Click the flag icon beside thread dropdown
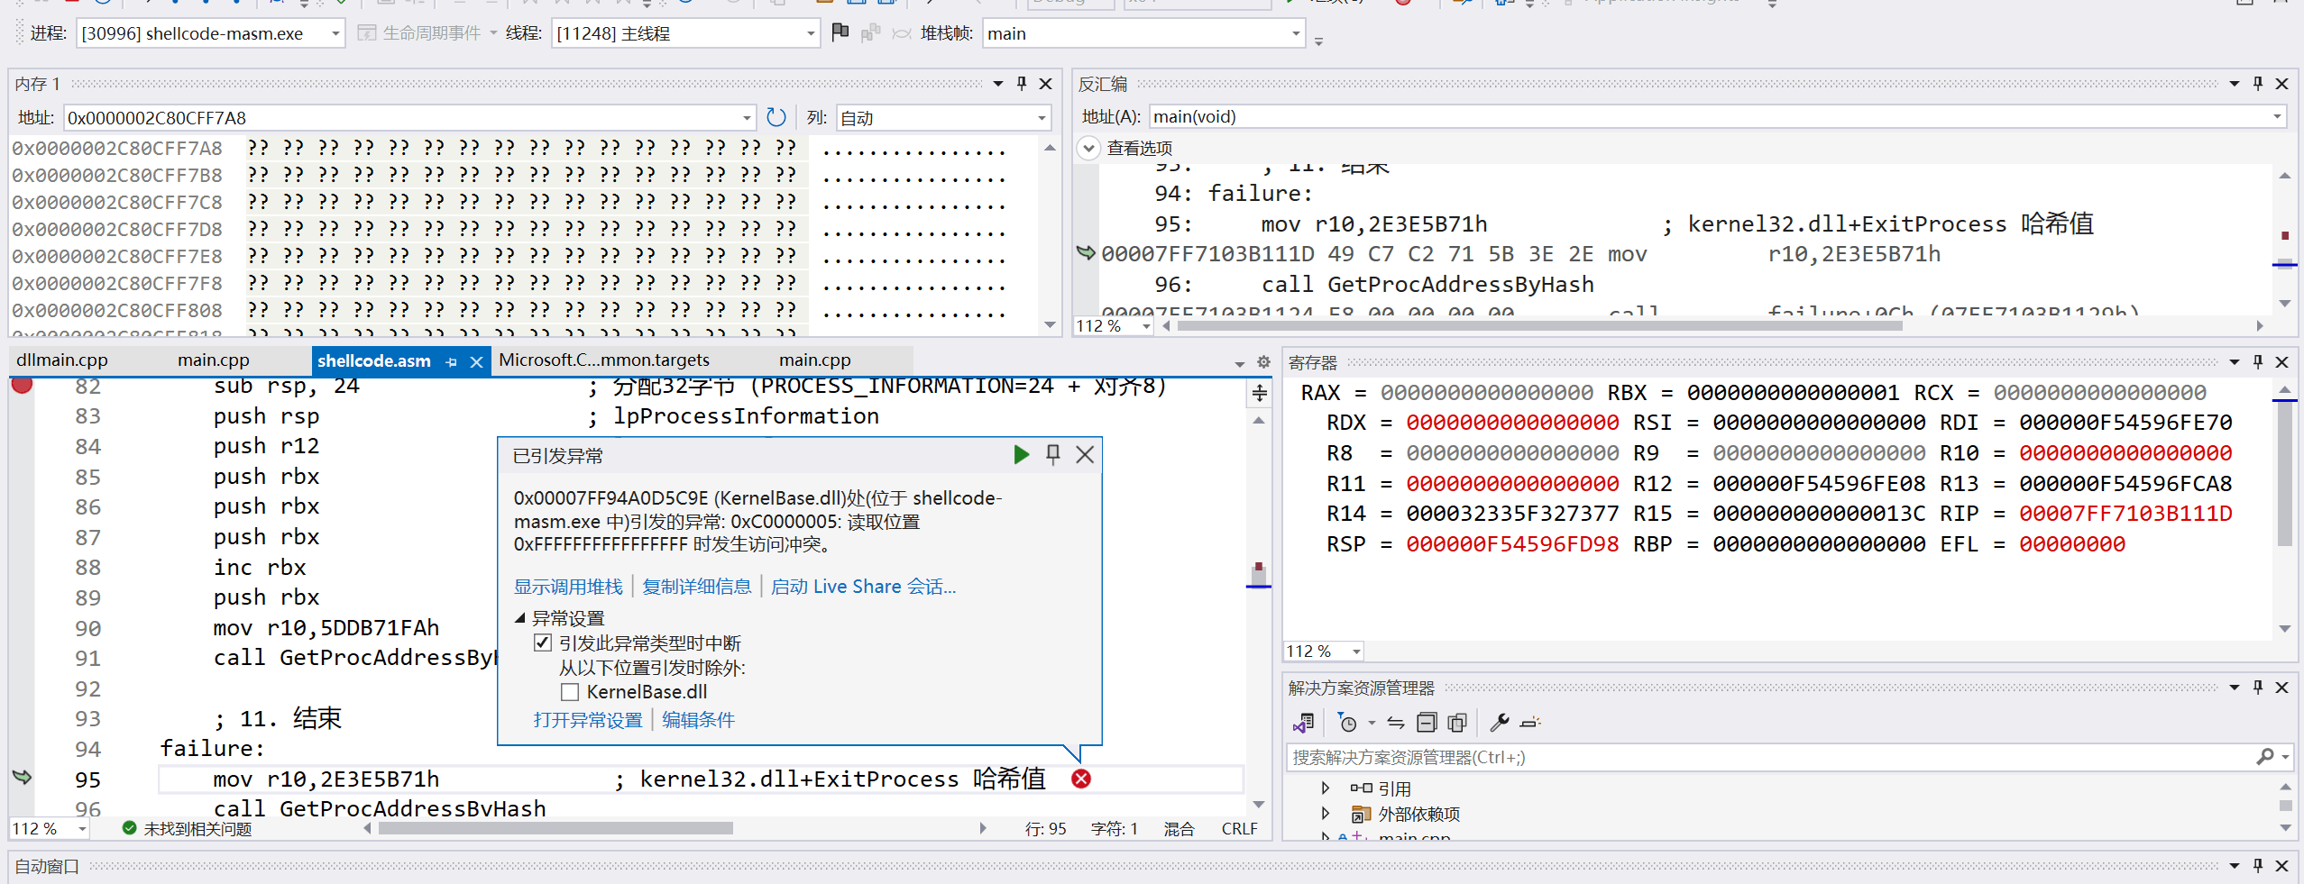Image resolution: width=2304 pixels, height=884 pixels. (x=840, y=33)
